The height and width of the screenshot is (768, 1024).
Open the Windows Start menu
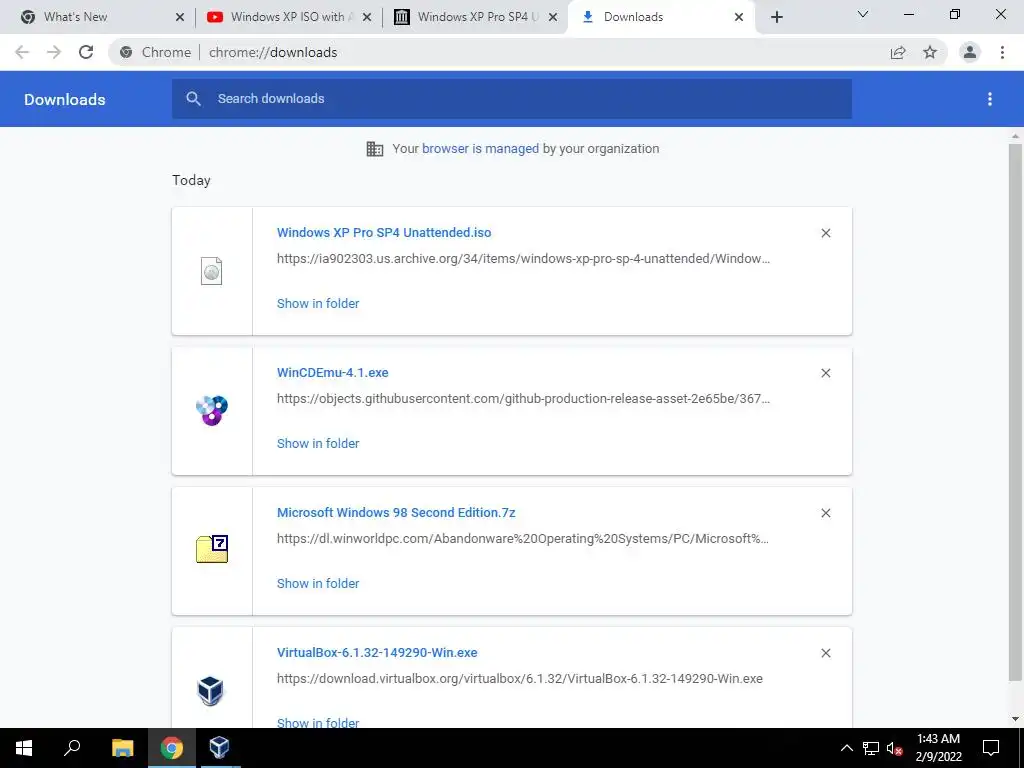[x=24, y=748]
